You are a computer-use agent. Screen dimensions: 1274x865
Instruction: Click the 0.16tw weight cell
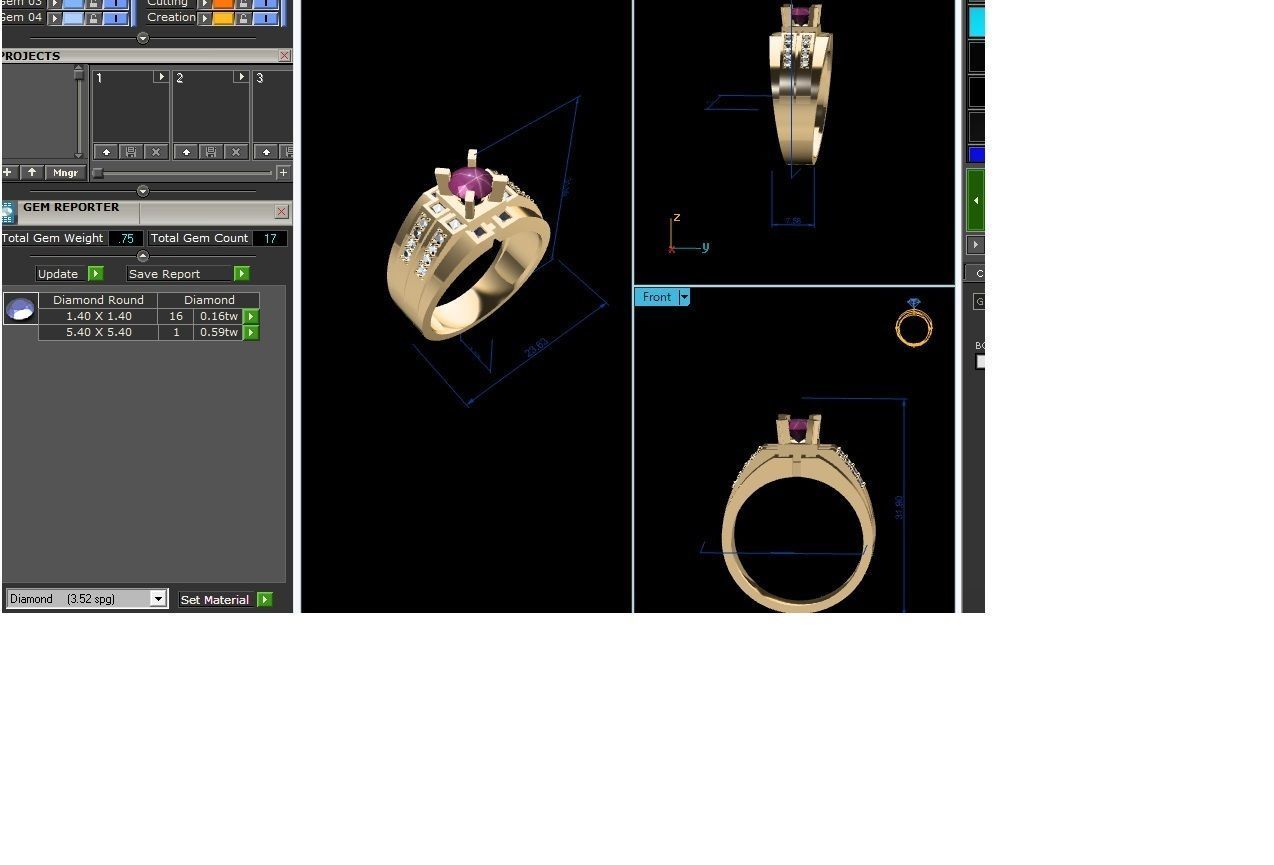point(218,316)
